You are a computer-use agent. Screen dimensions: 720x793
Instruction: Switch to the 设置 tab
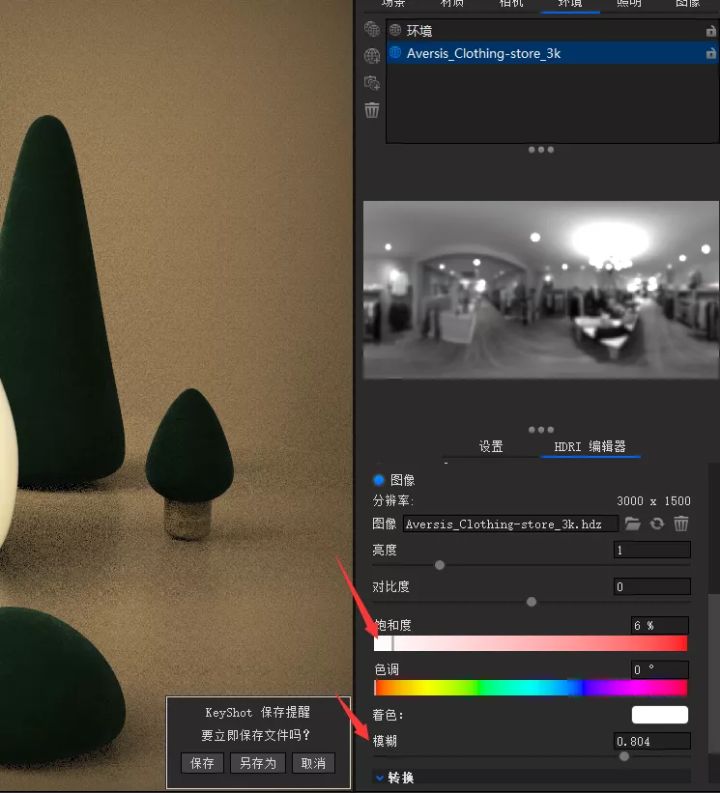click(490, 447)
